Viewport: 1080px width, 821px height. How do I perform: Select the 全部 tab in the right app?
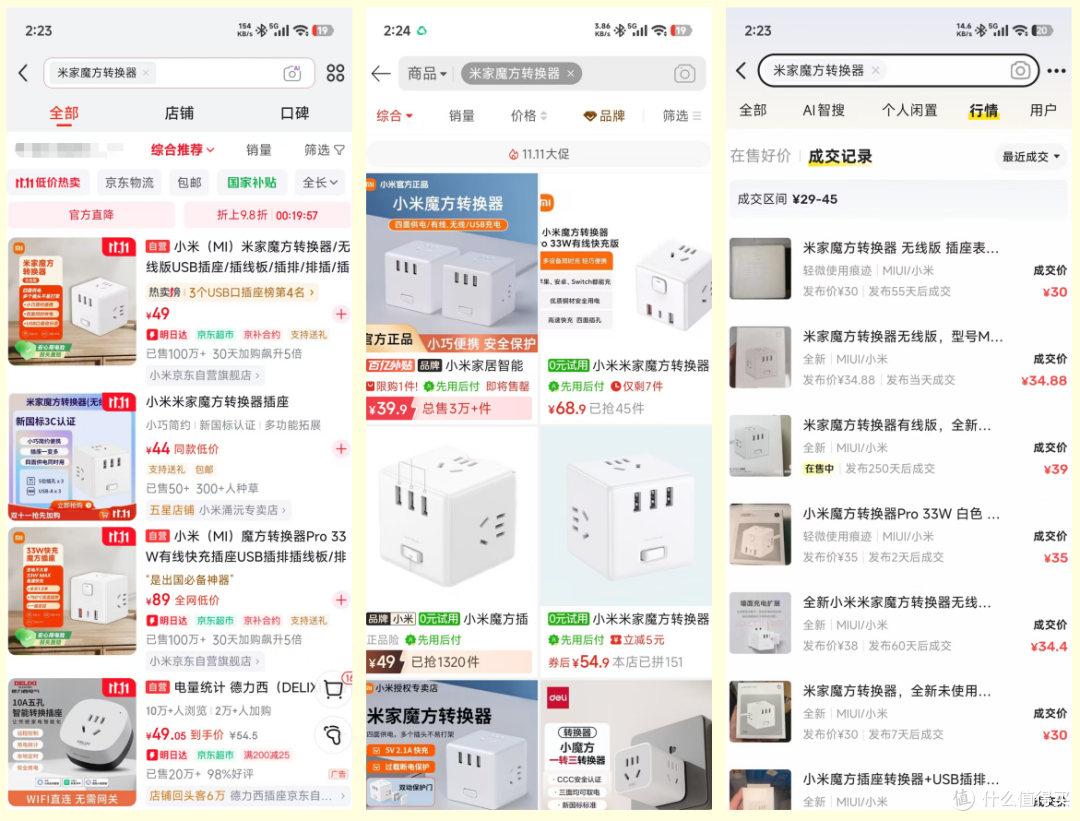click(x=753, y=110)
